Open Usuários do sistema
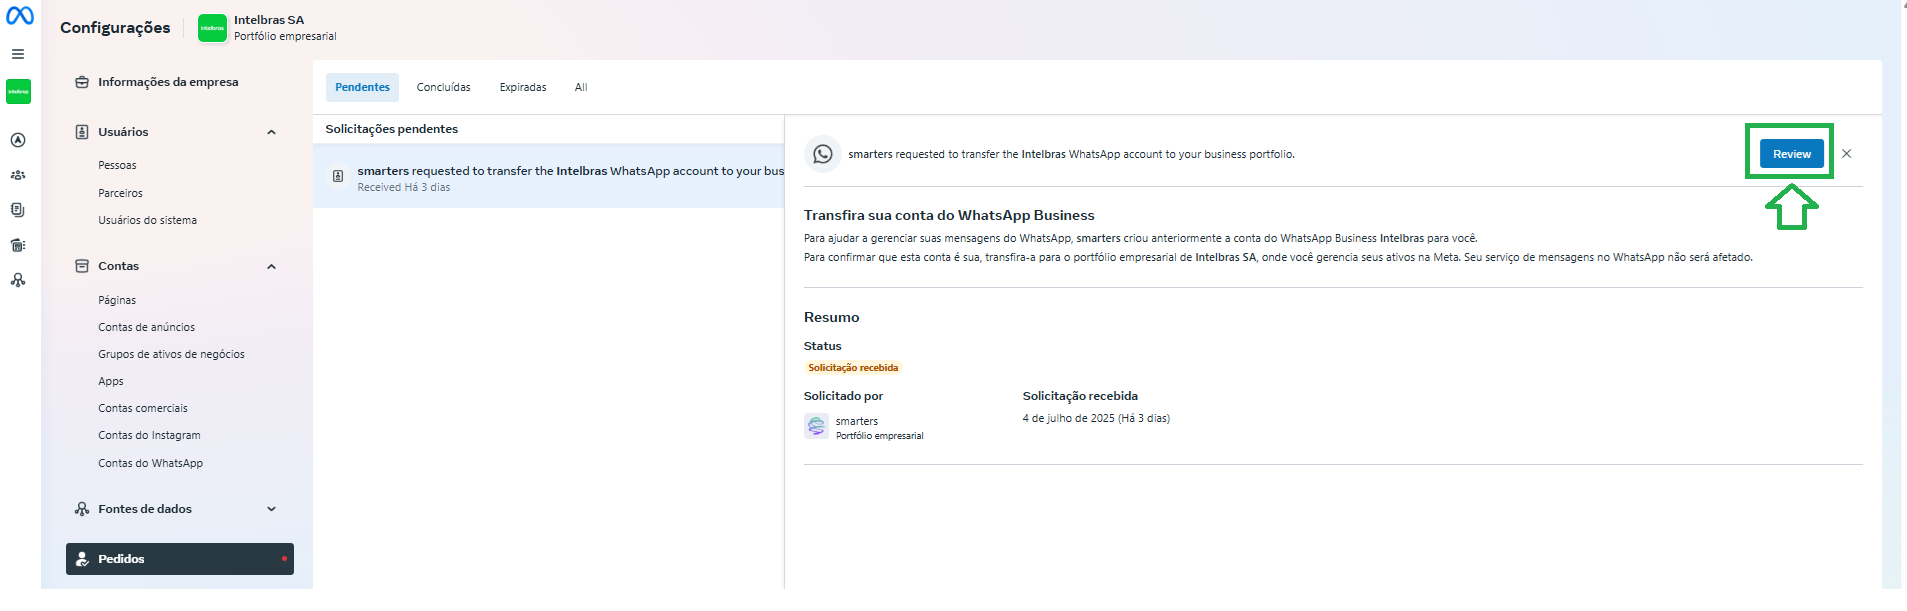Screen dimensions: 1907x611 pos(147,220)
